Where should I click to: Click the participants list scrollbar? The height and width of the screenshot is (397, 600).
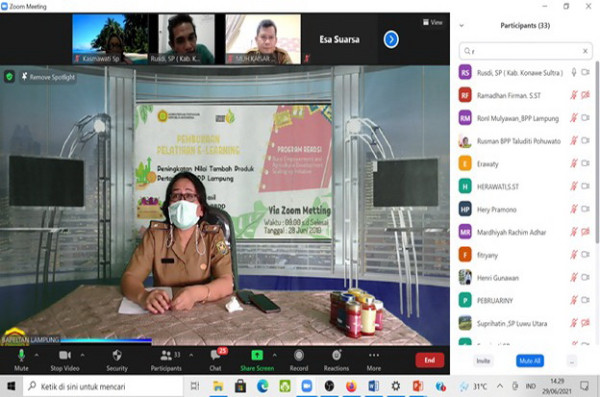coord(597,152)
